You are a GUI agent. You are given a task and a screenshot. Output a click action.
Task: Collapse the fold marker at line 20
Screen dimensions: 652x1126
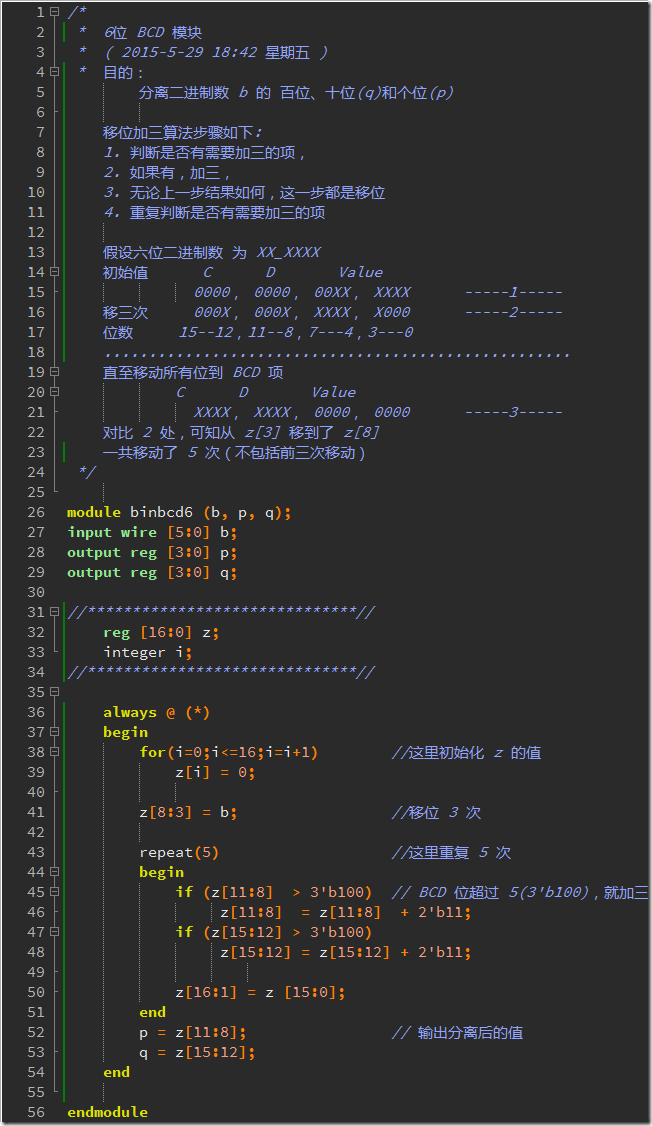click(x=55, y=392)
